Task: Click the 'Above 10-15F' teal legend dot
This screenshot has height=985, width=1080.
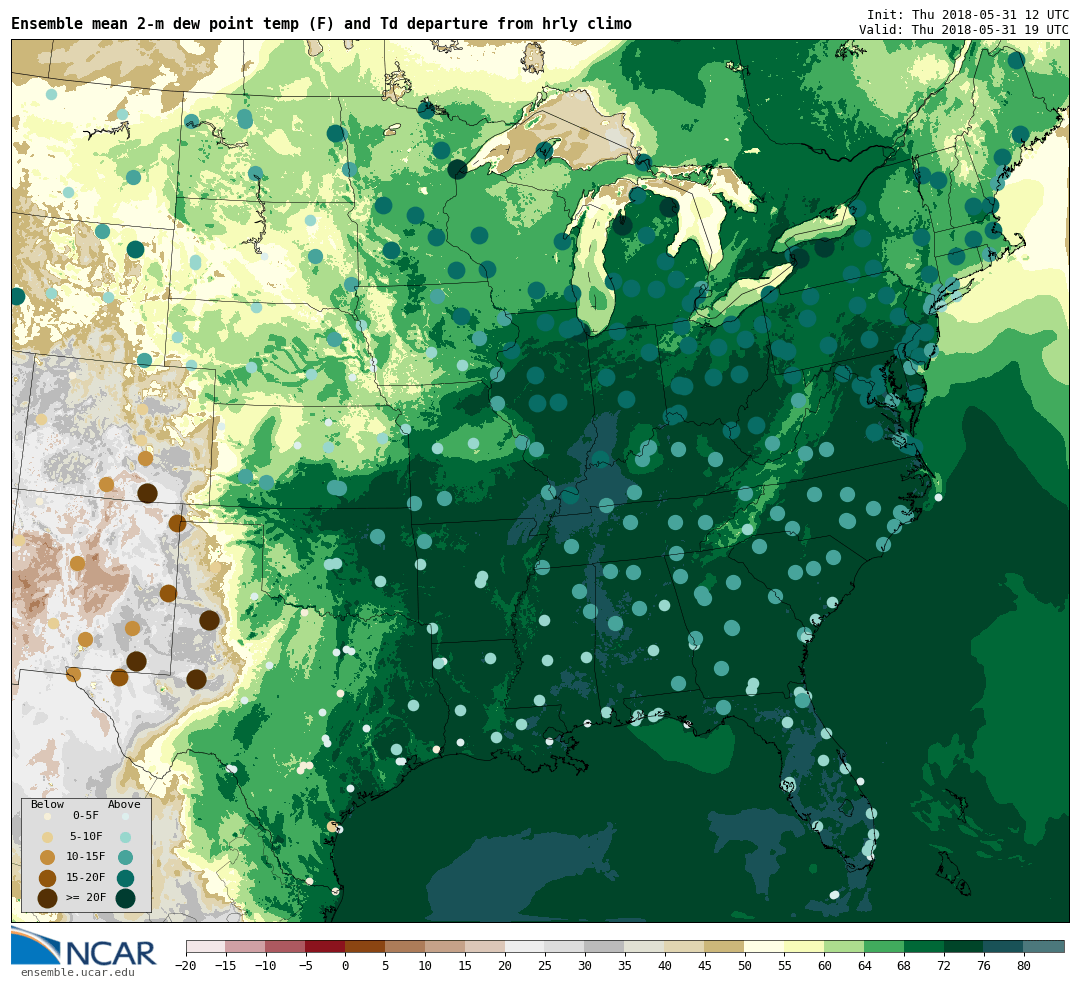Action: (125, 857)
